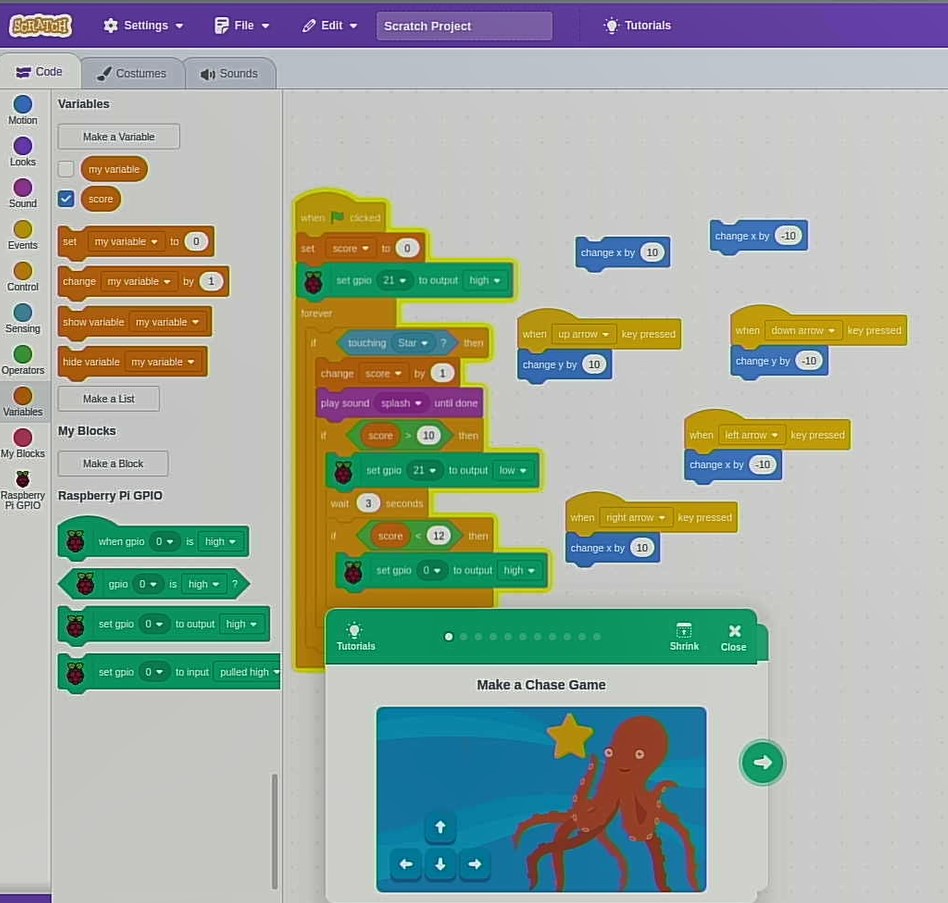Open dropdown in 'show variable' block
The height and width of the screenshot is (903, 948).
point(167,322)
